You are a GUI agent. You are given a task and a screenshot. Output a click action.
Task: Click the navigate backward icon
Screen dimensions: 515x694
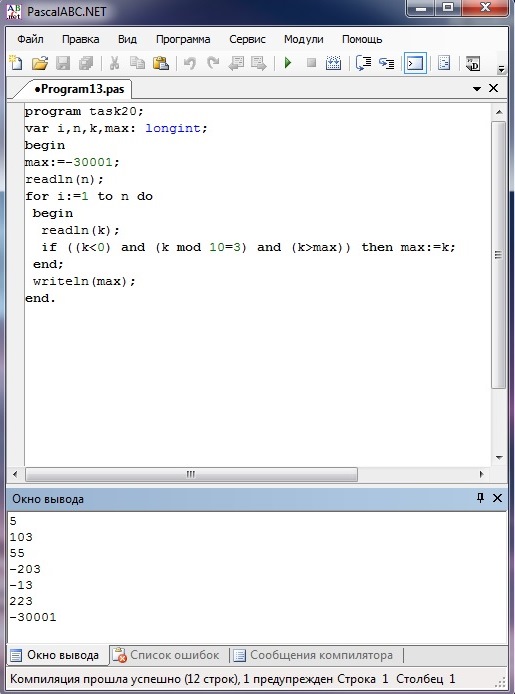pos(236,63)
